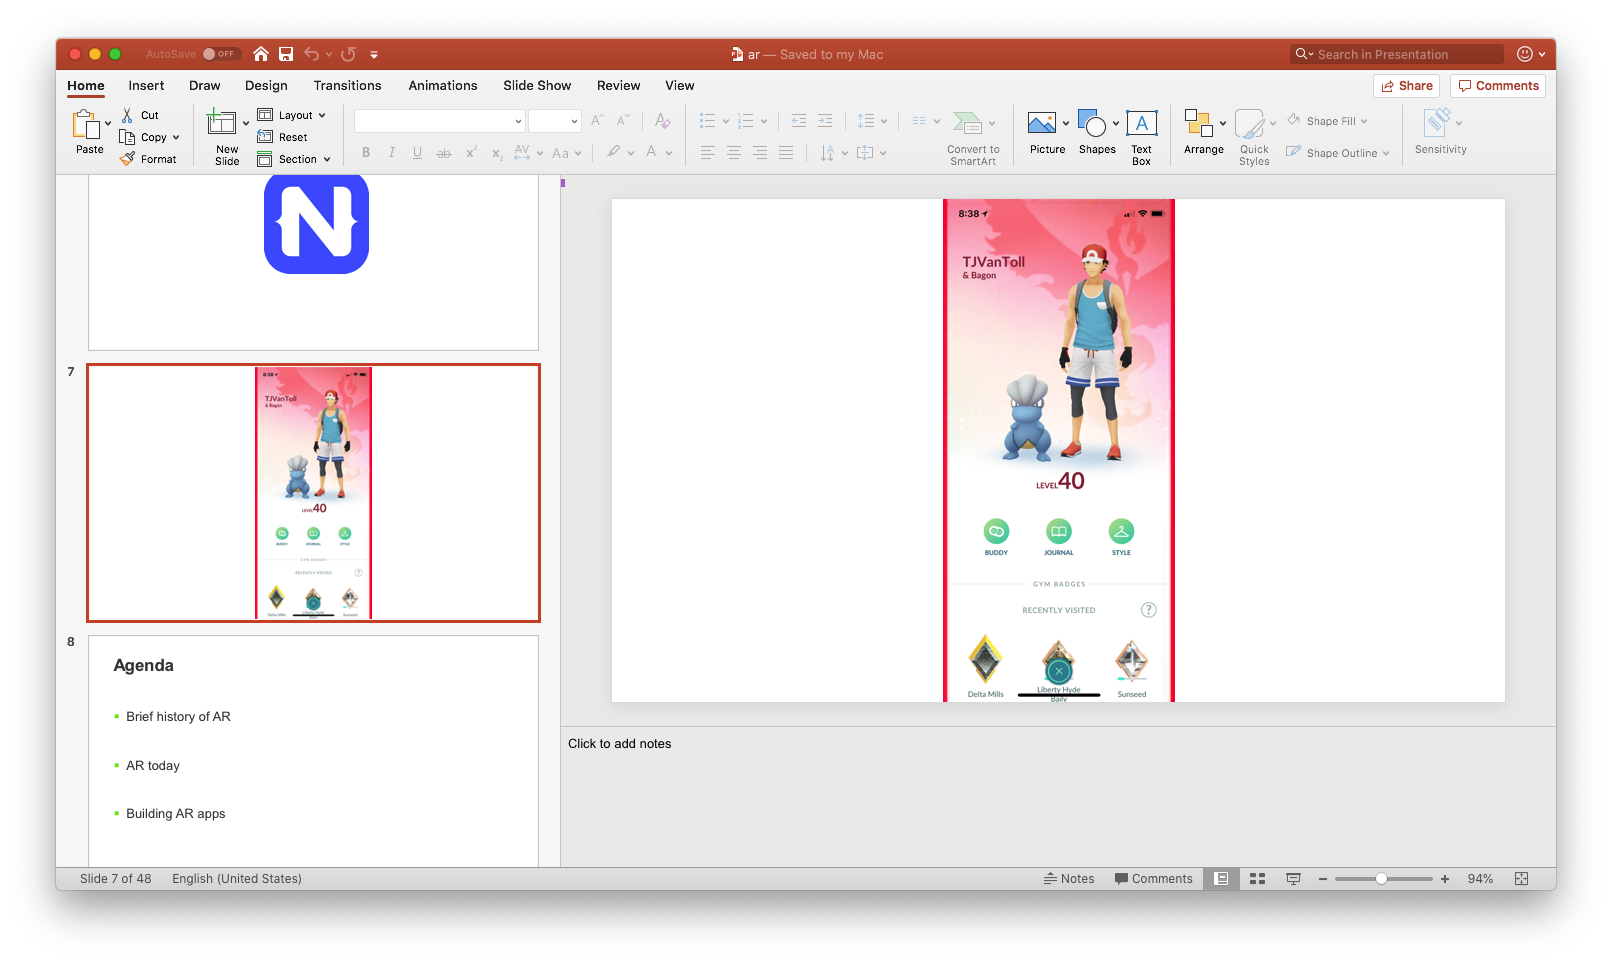1612x964 pixels.
Task: Open the font size dropdown
Action: [574, 121]
